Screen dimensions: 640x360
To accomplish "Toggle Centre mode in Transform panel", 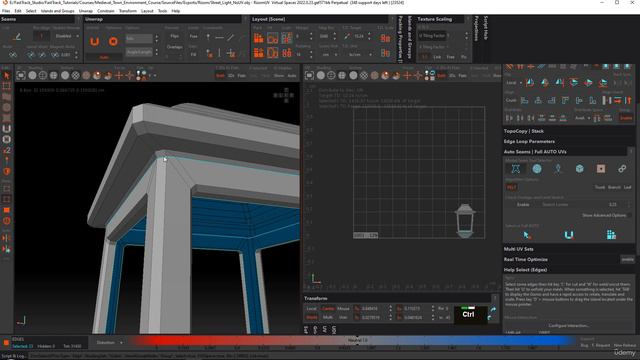I will coord(328,309).
